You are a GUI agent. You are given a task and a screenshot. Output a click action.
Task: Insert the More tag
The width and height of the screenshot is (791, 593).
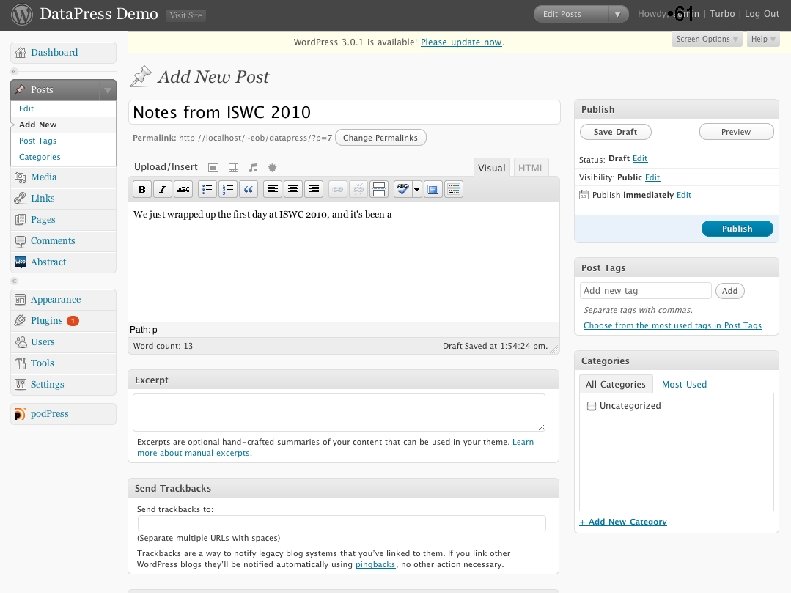pos(378,189)
